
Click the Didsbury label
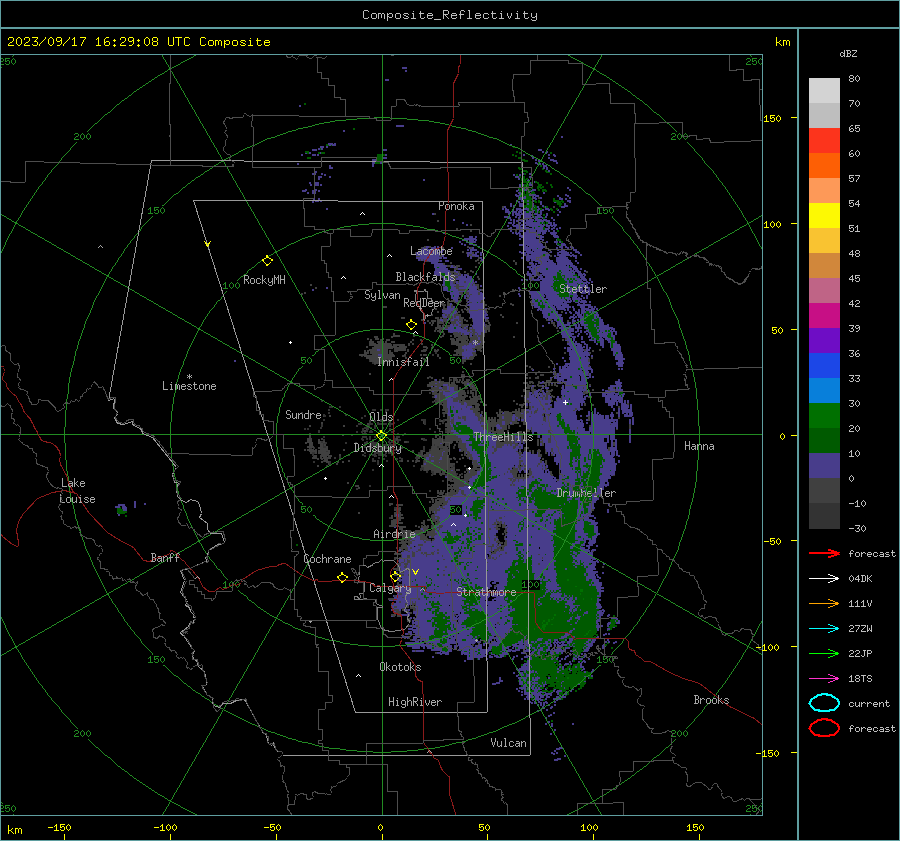click(x=377, y=448)
